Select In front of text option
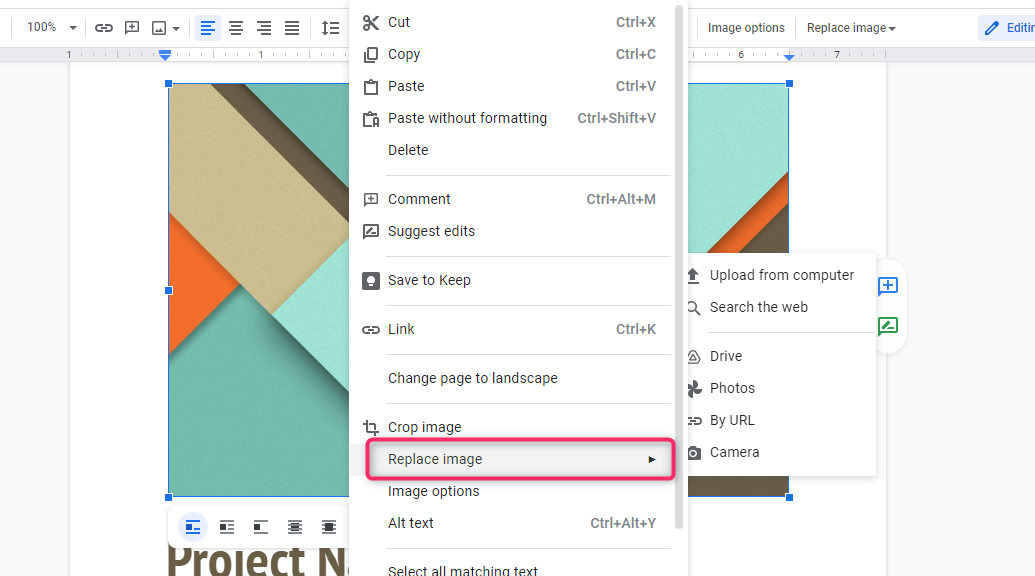 coord(329,527)
